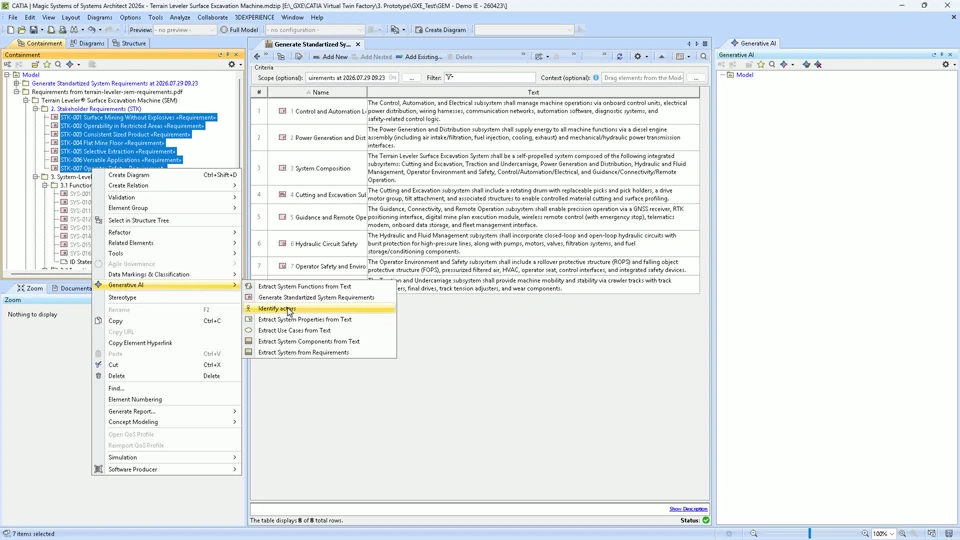Expand Generate Standartized System Requirements tree node

[x=17, y=83]
